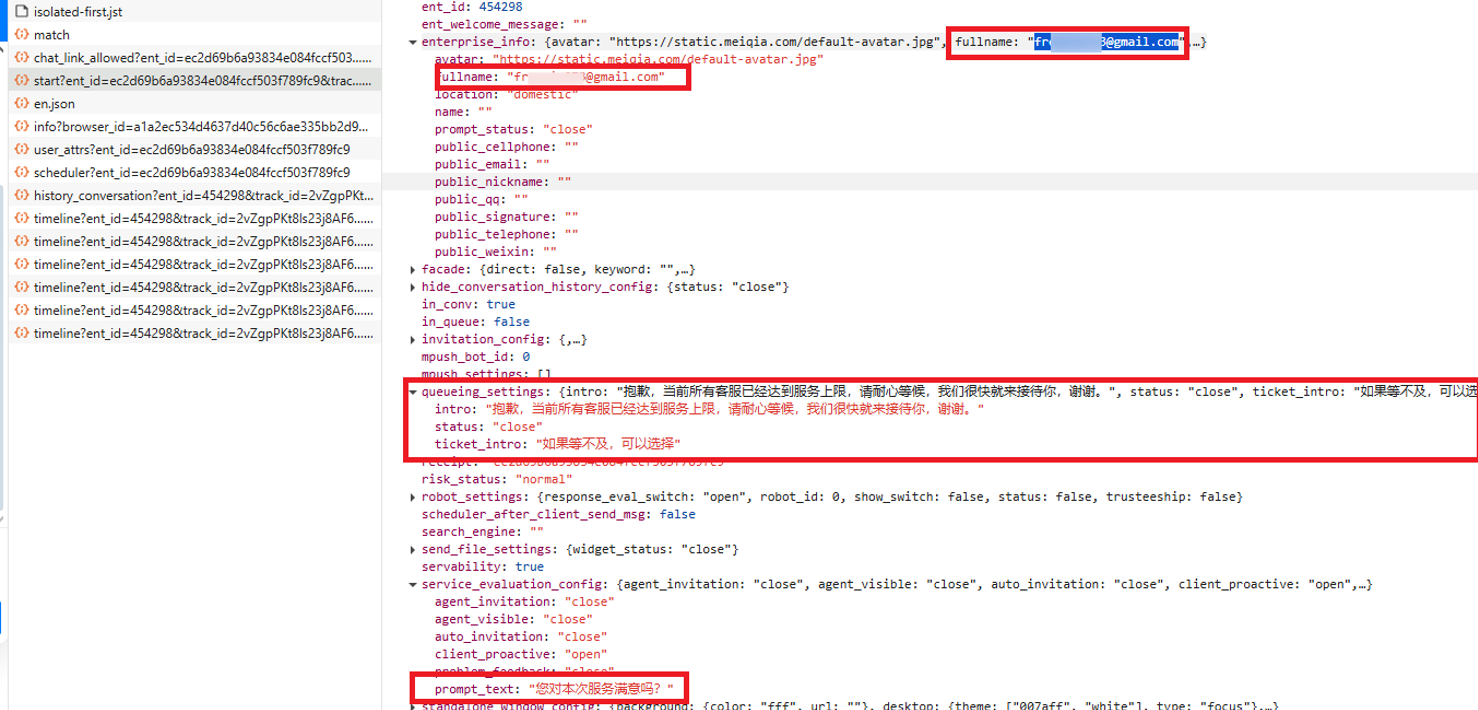Collapse the "enterprise_info" object
1478x710 pixels.
(413, 42)
